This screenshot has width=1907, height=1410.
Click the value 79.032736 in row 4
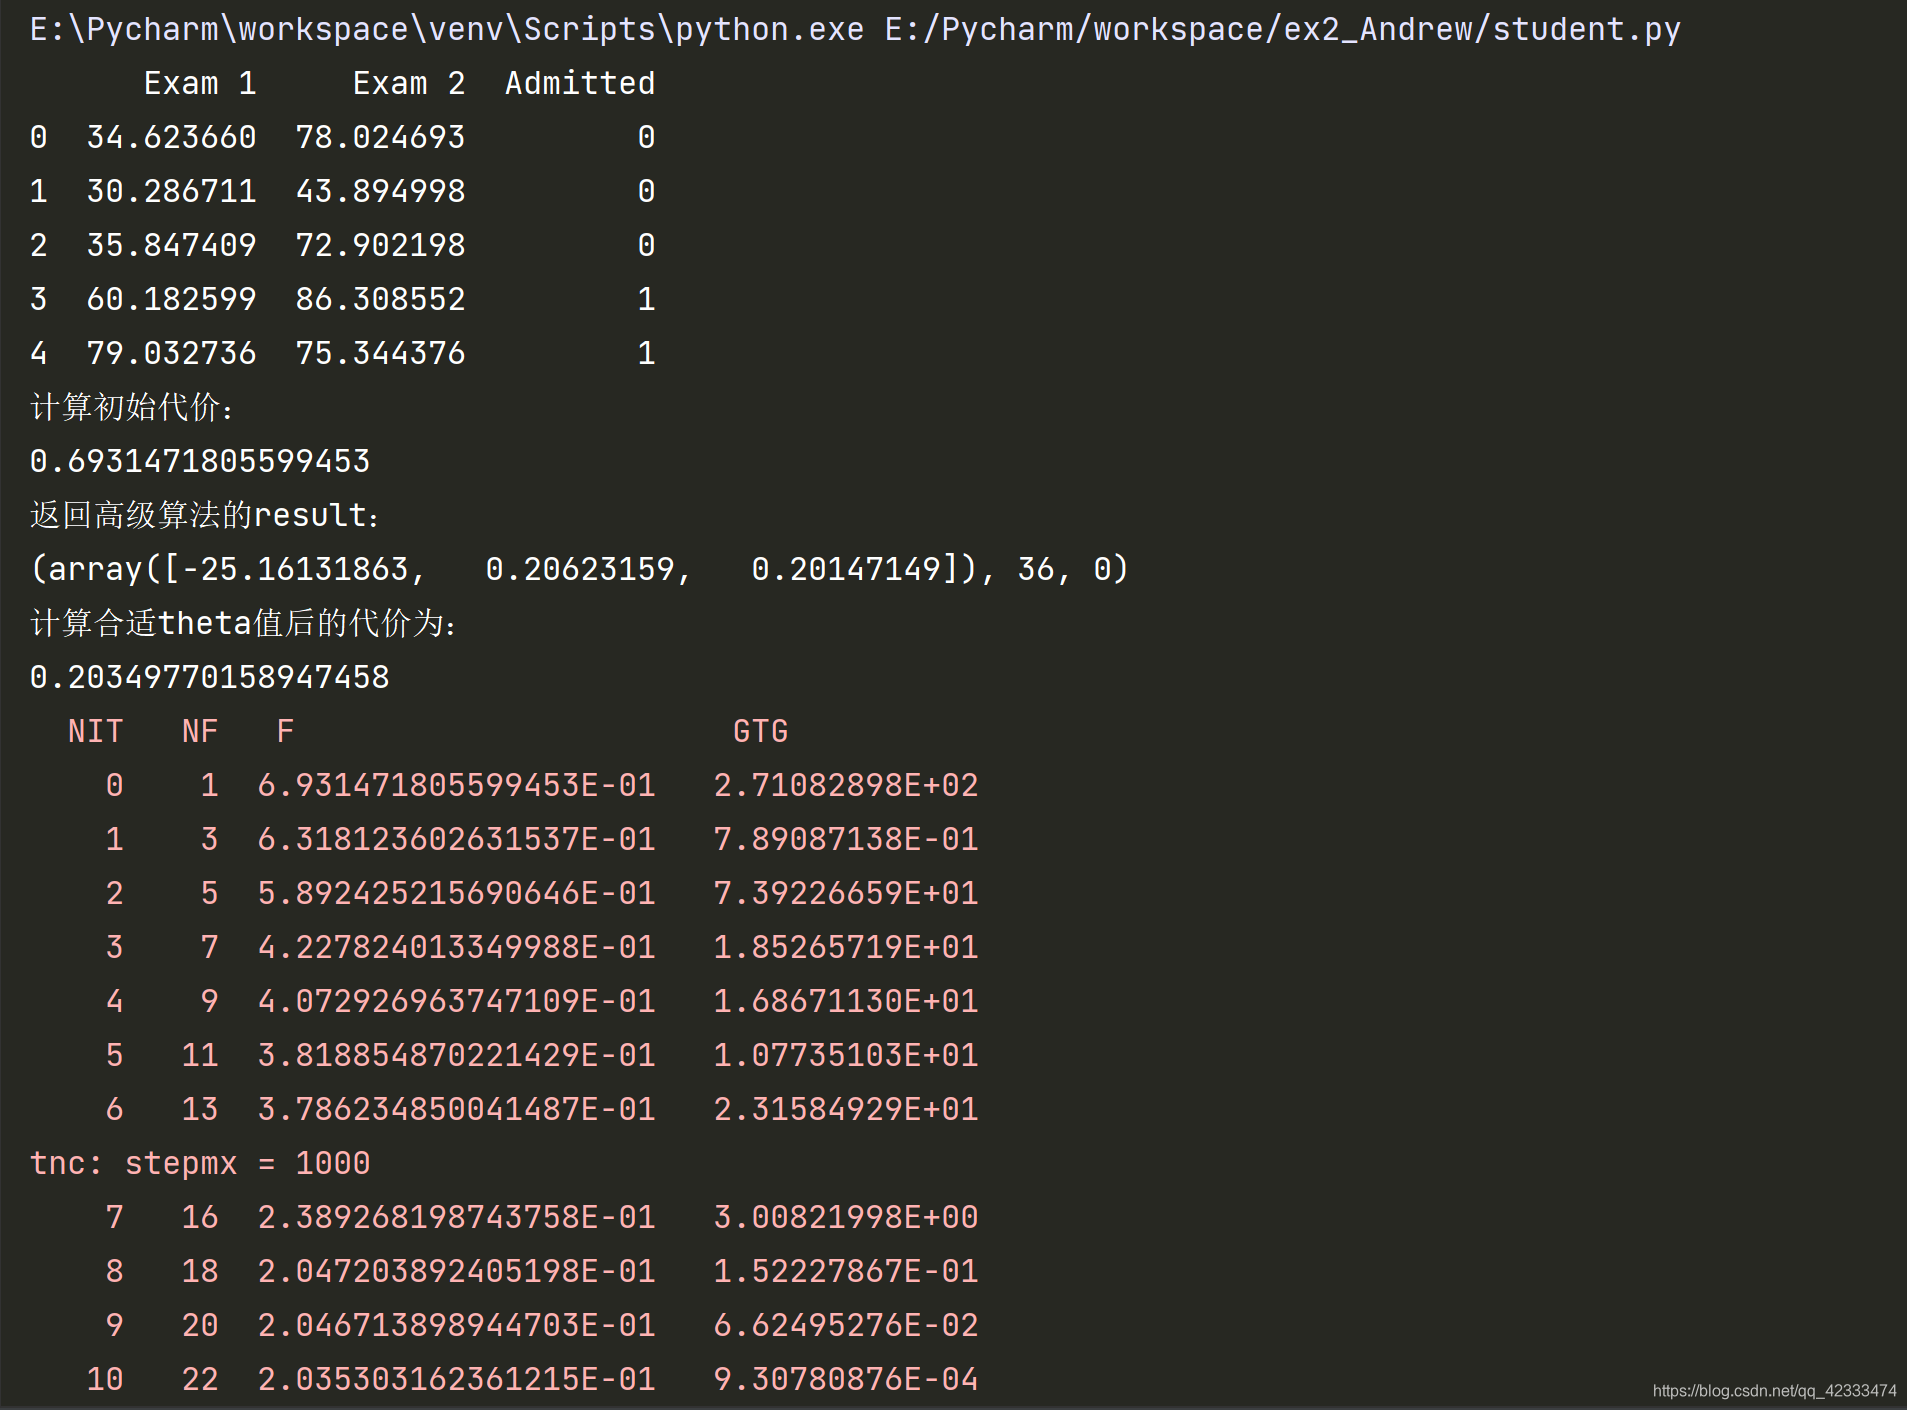point(172,353)
